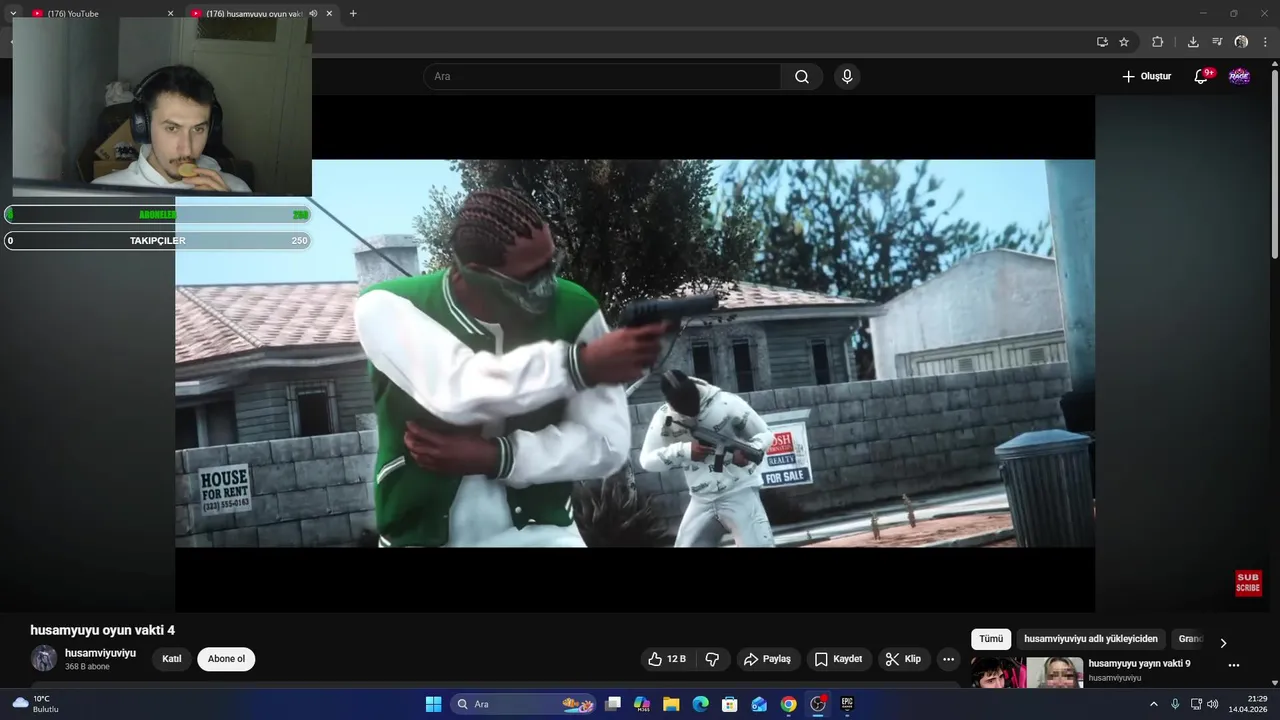Screen dimensions: 1280x720
Task: Switch to the first (176) YouTube tab
Action: (95, 14)
